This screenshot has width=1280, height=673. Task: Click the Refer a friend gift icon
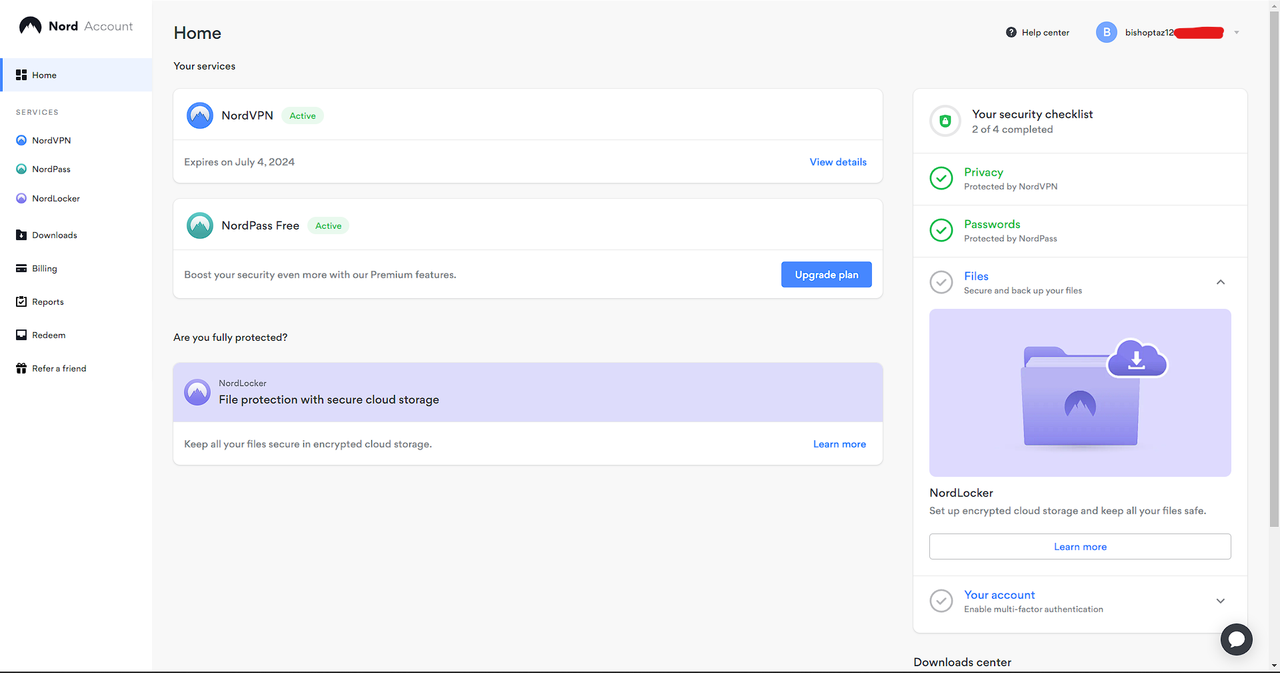21,368
